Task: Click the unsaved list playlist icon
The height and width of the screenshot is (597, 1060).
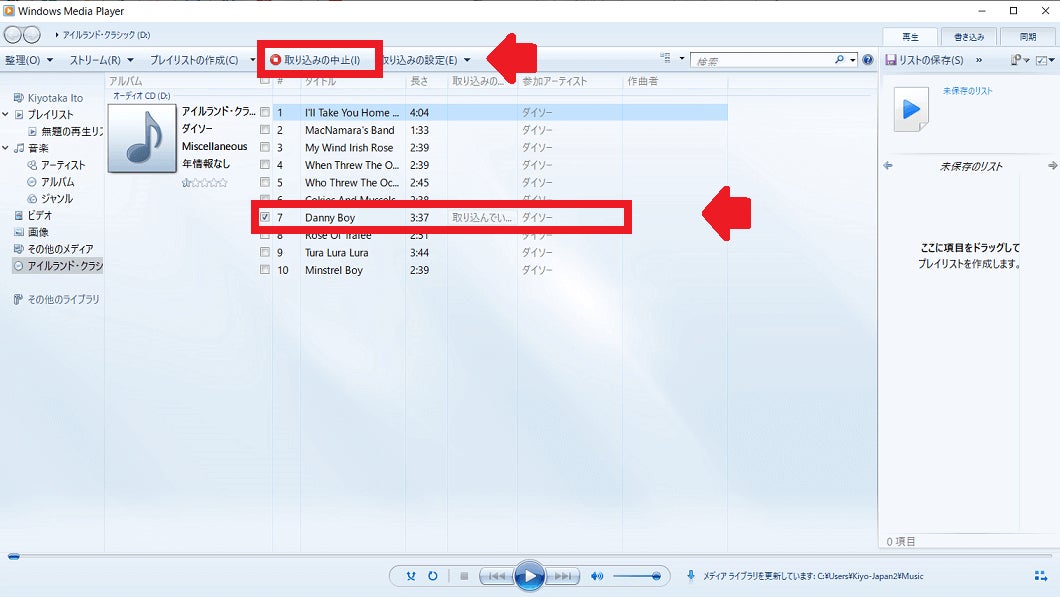Action: (x=911, y=109)
